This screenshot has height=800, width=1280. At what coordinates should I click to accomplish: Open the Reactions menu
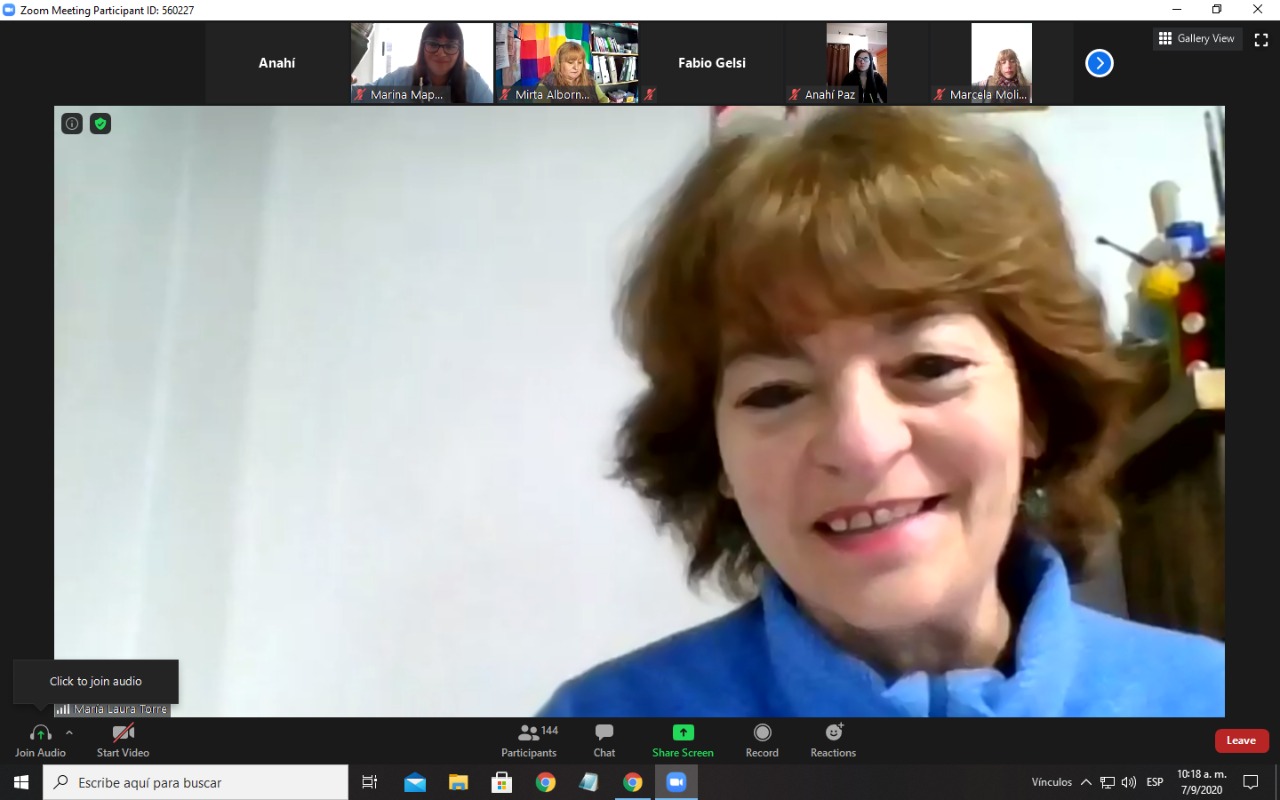833,740
